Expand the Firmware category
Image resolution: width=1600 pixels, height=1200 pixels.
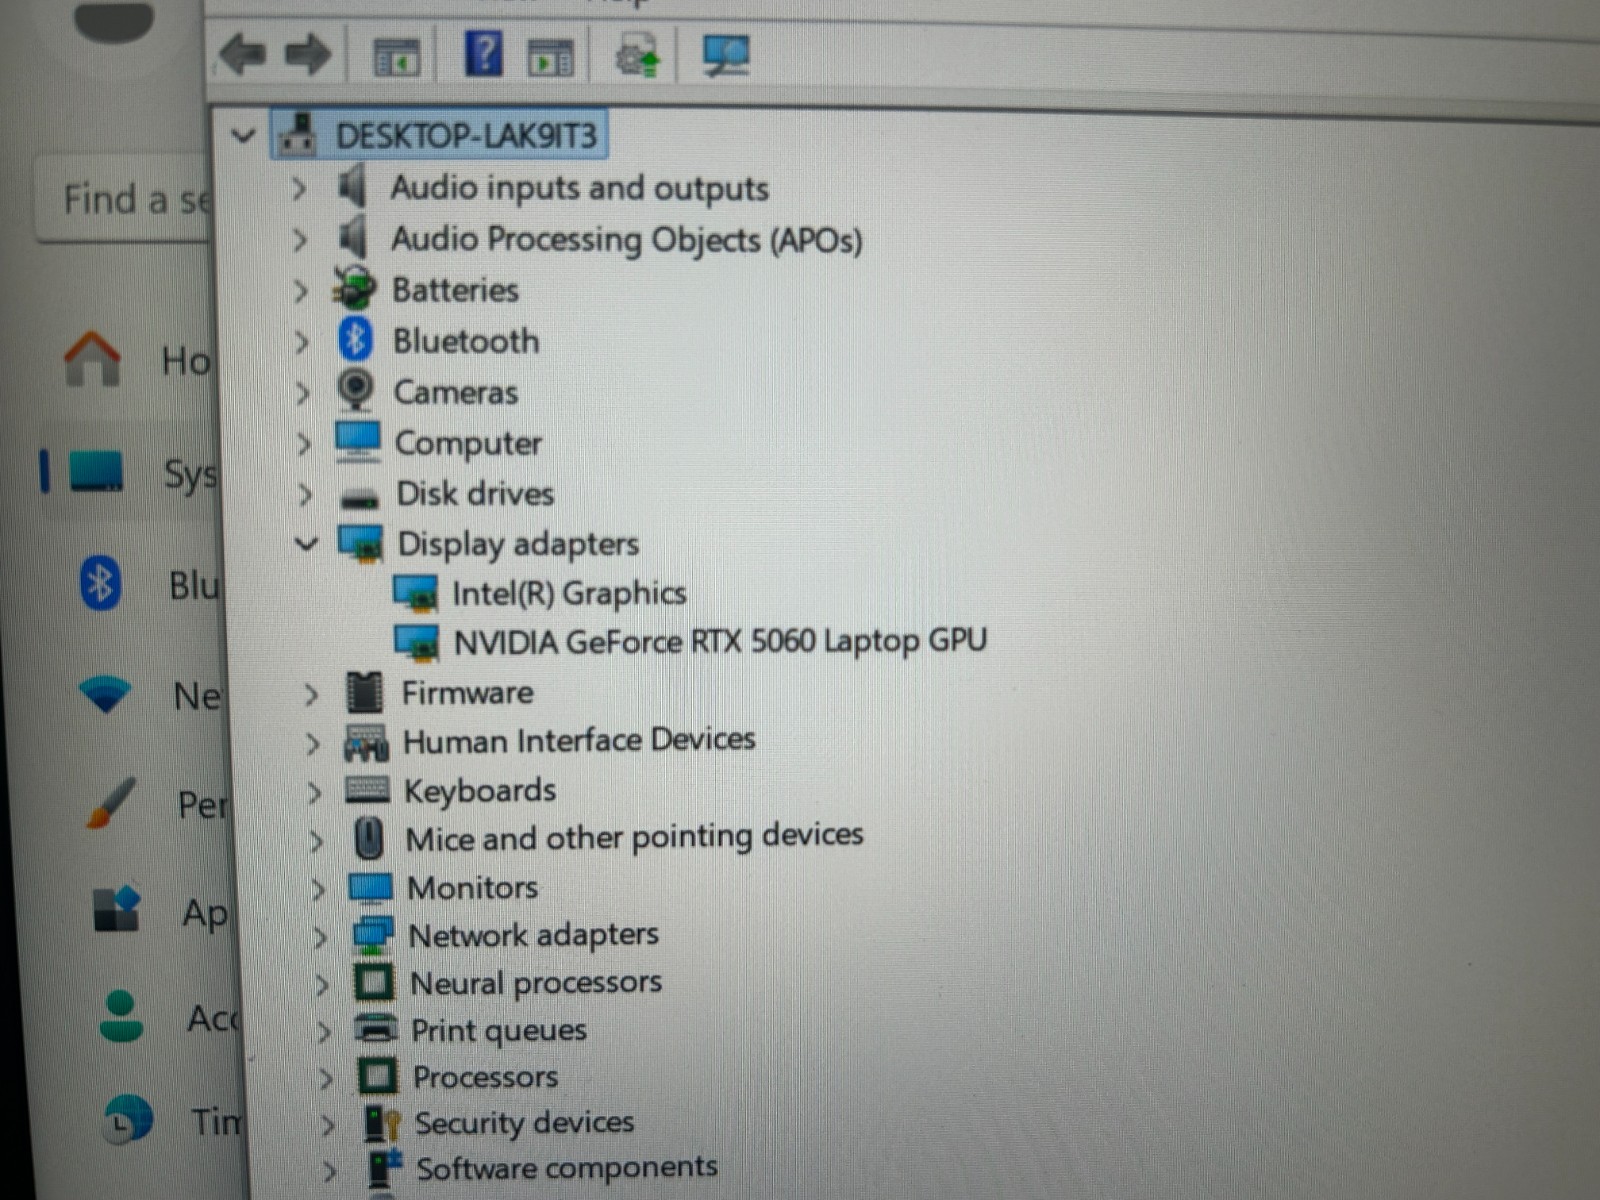point(311,694)
